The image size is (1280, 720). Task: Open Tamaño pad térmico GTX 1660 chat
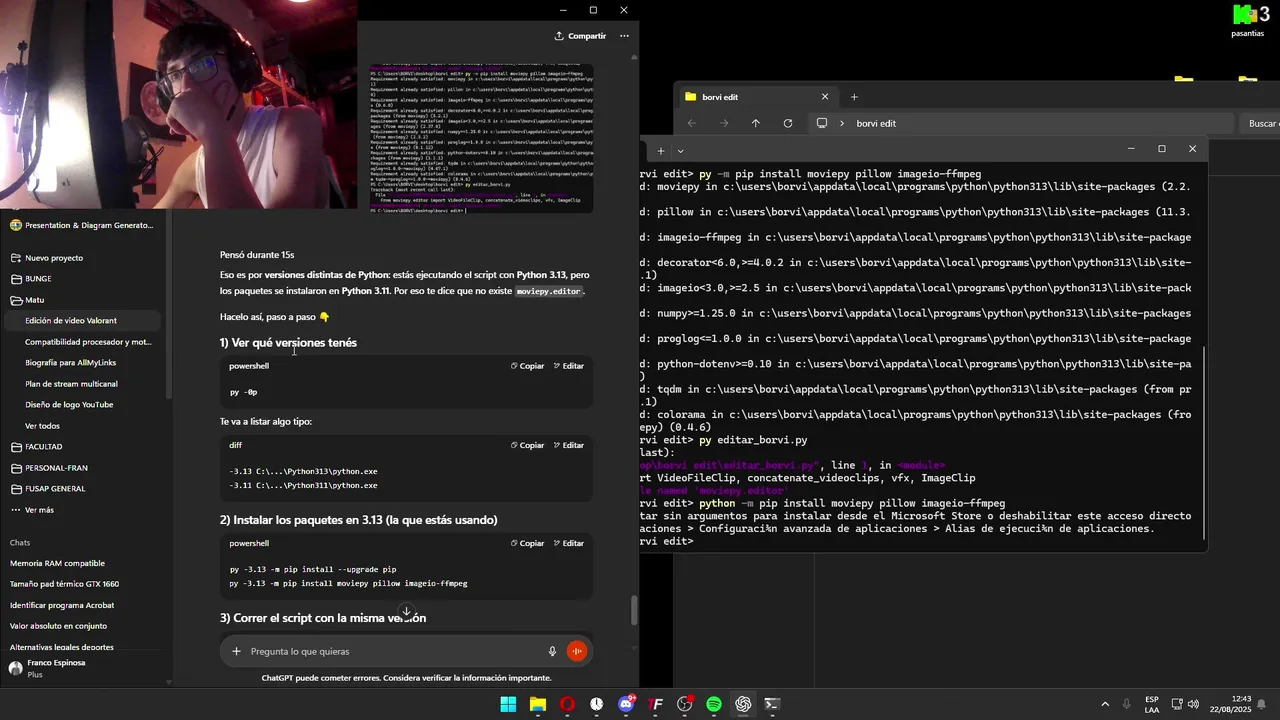tap(82, 584)
